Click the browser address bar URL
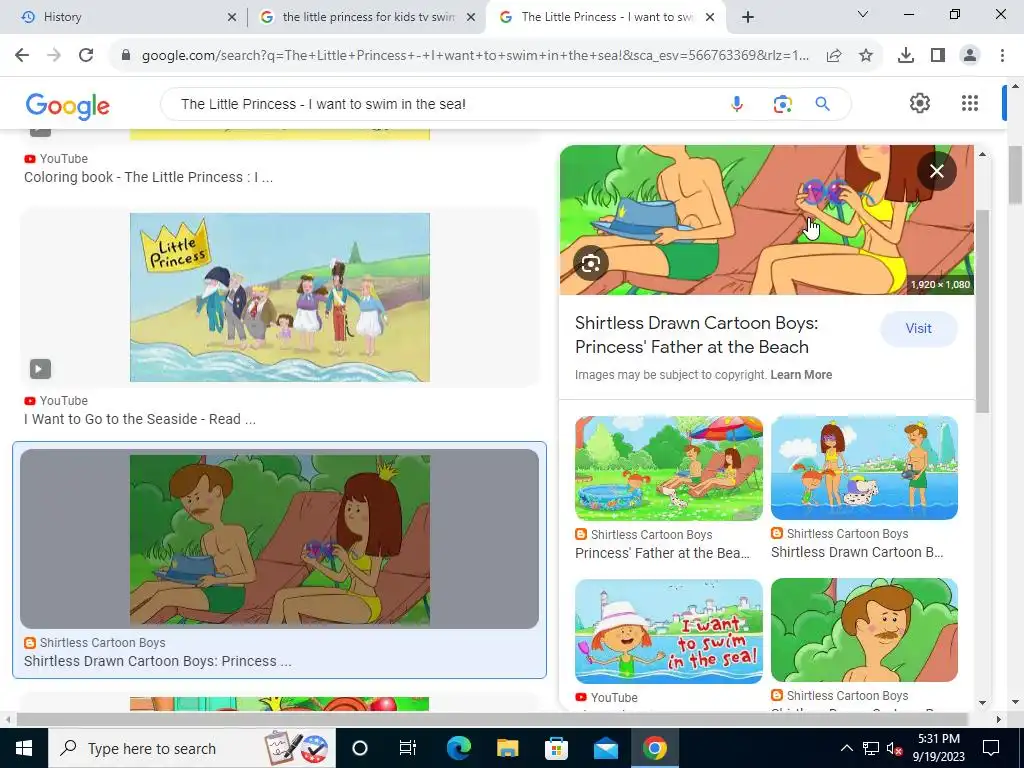The image size is (1024, 768). coord(475,56)
